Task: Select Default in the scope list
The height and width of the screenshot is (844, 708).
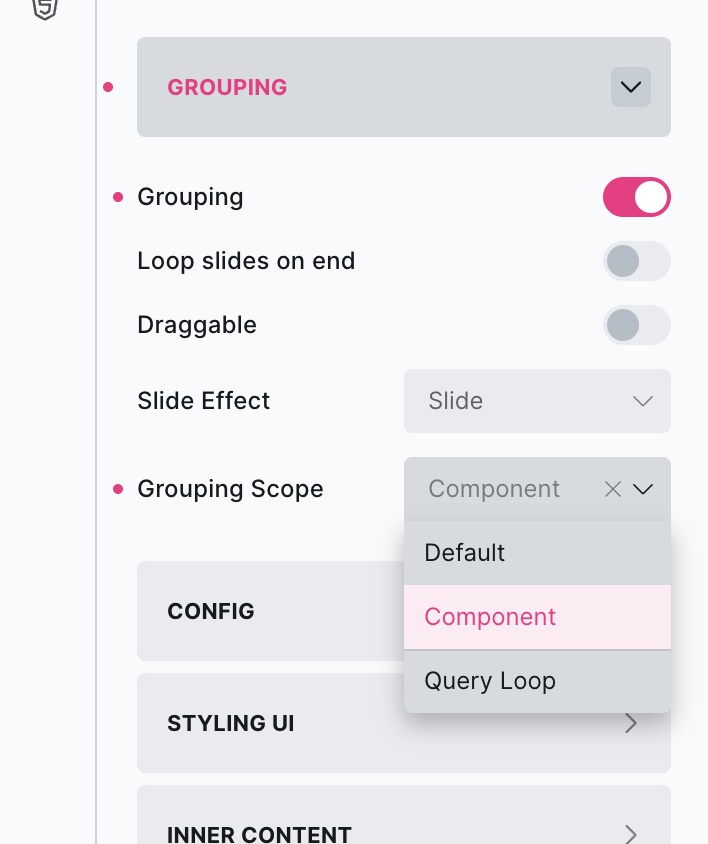Action: click(x=465, y=553)
